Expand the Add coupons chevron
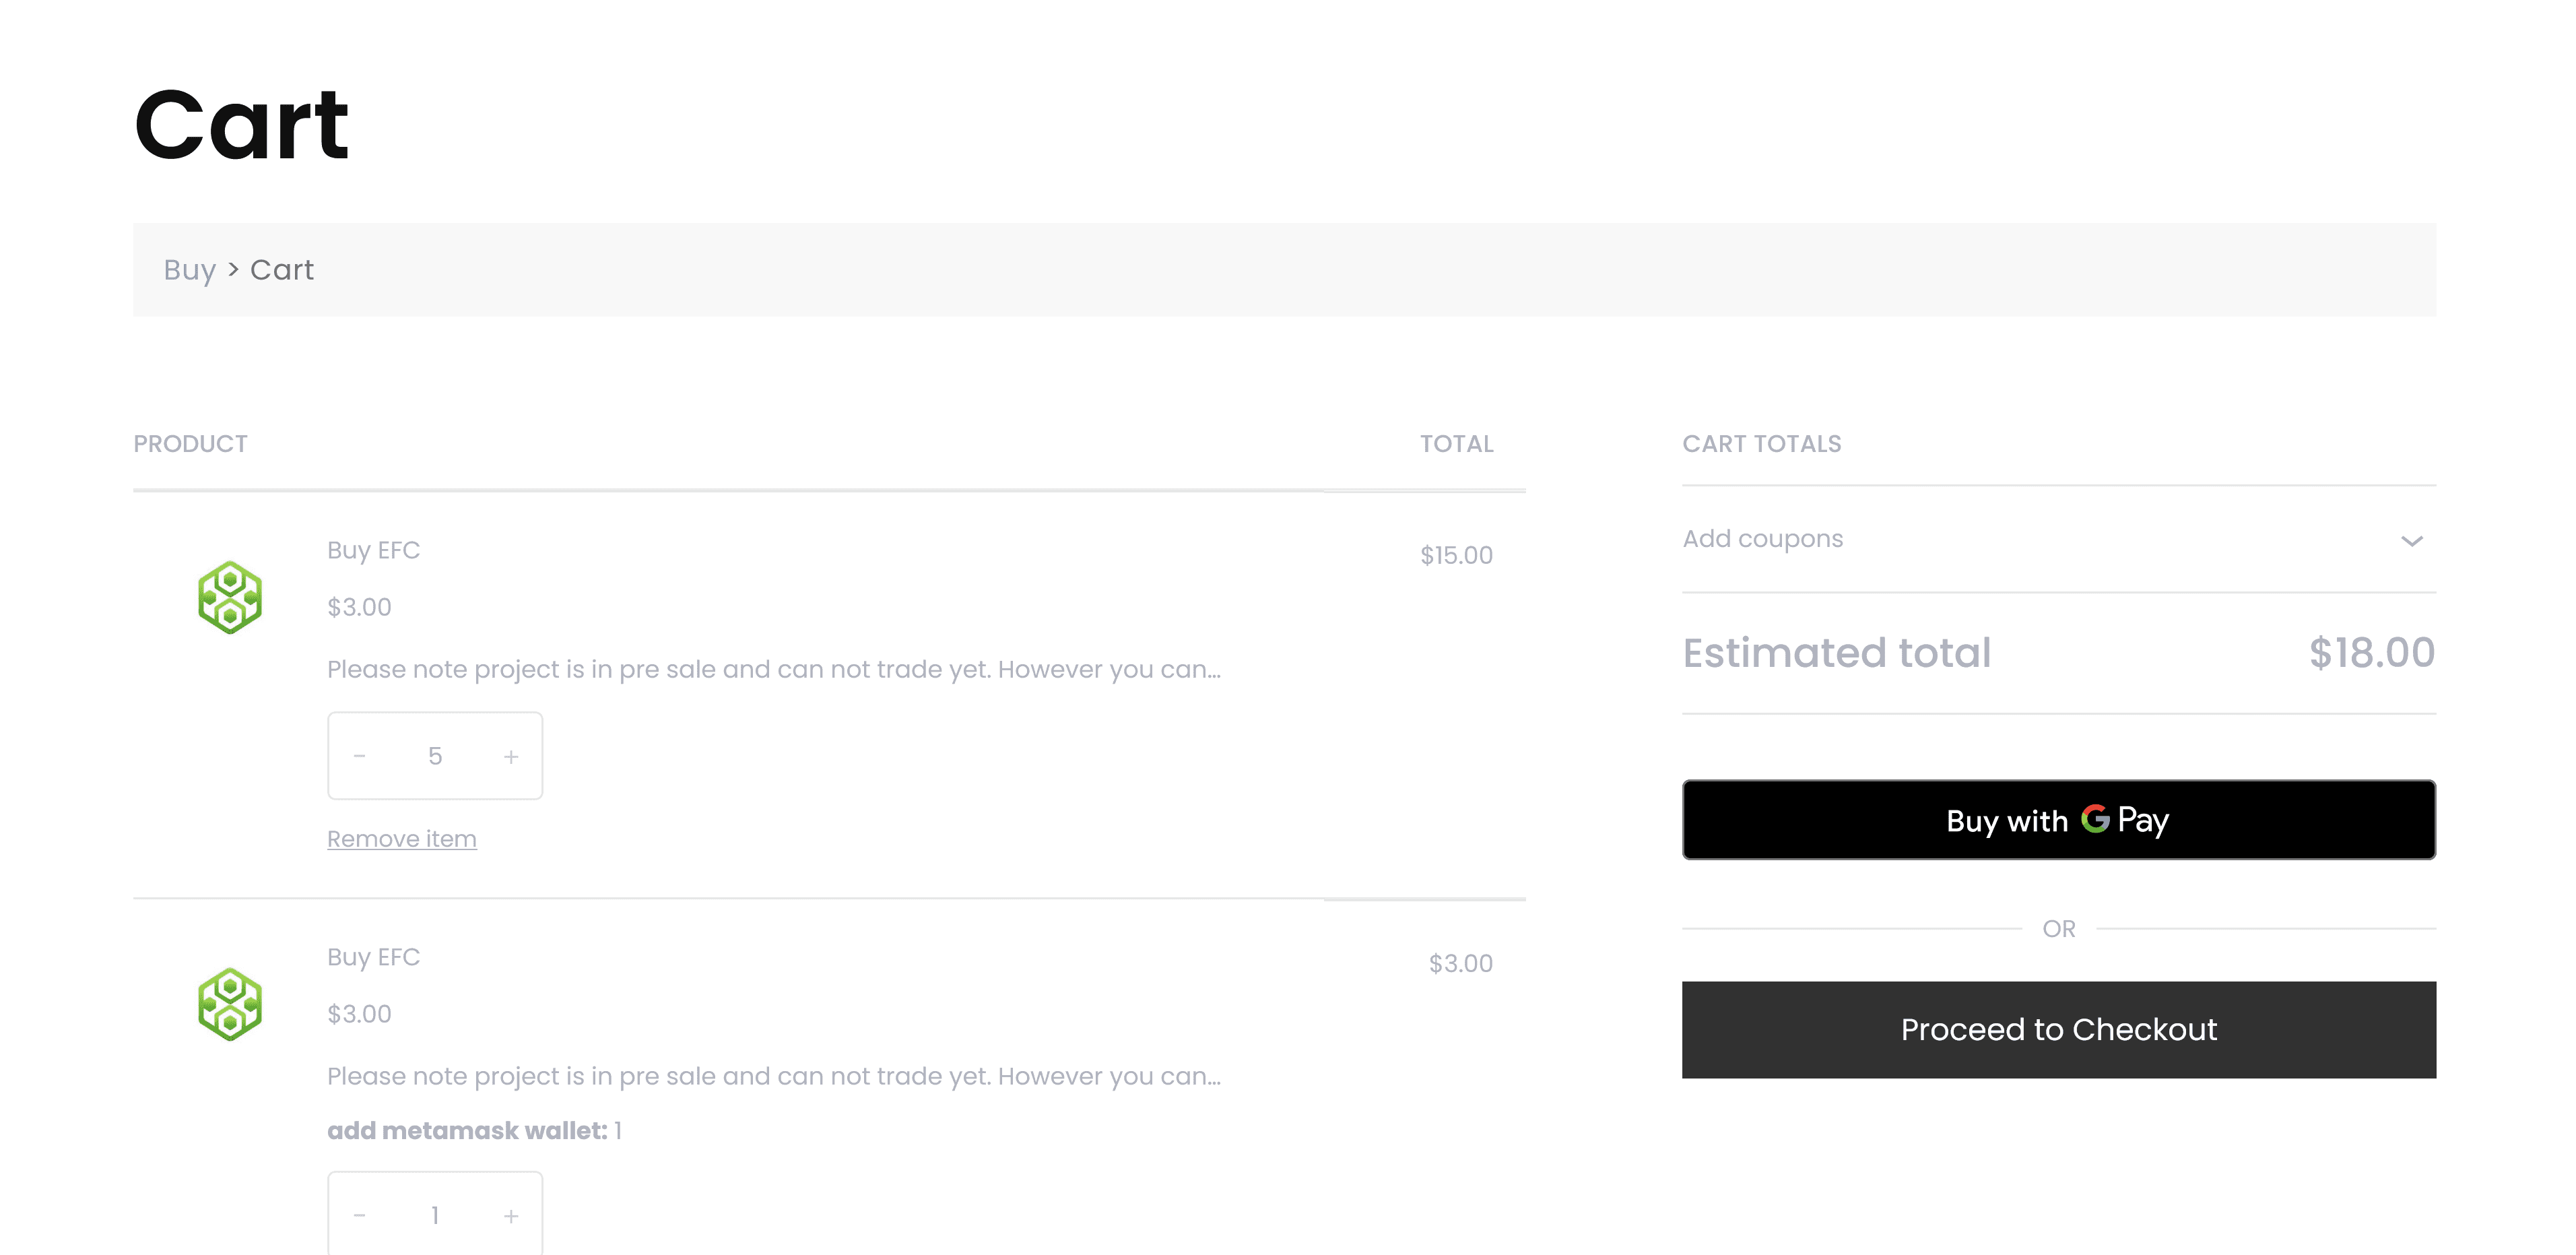The height and width of the screenshot is (1255, 2576). (x=2411, y=541)
